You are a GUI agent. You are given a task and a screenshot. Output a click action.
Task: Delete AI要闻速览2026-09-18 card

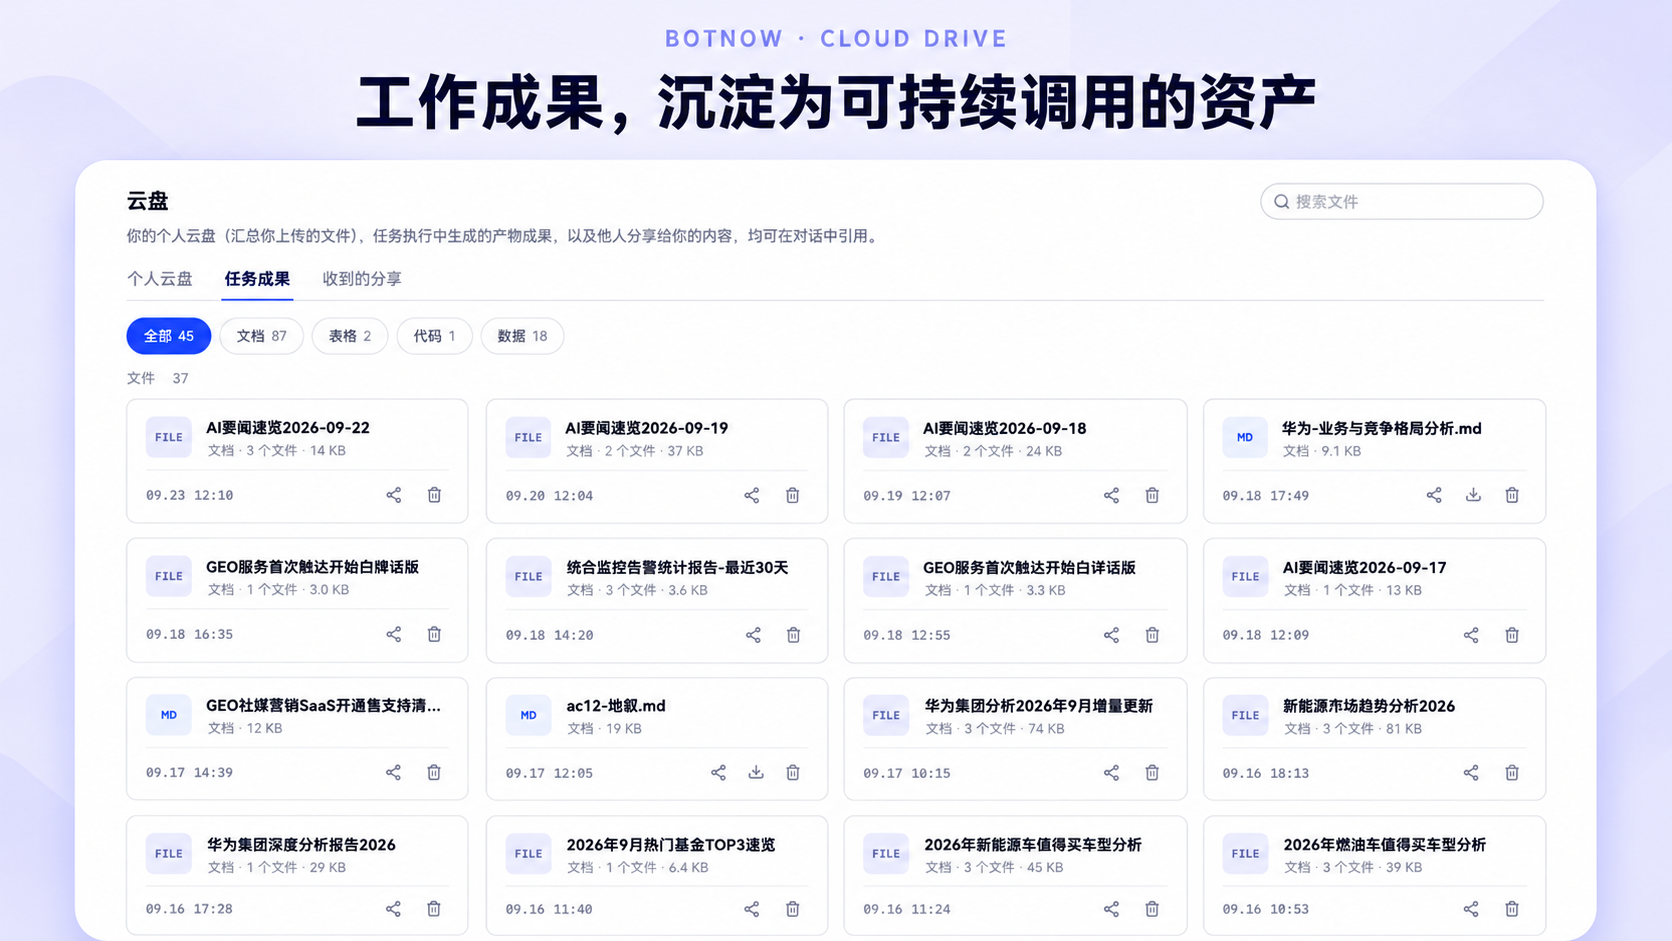click(x=1152, y=495)
